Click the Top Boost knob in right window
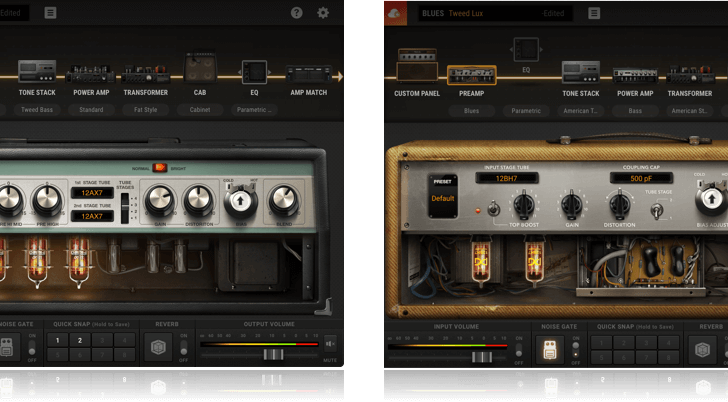Image resolution: width=728 pixels, height=402 pixels. 523,204
